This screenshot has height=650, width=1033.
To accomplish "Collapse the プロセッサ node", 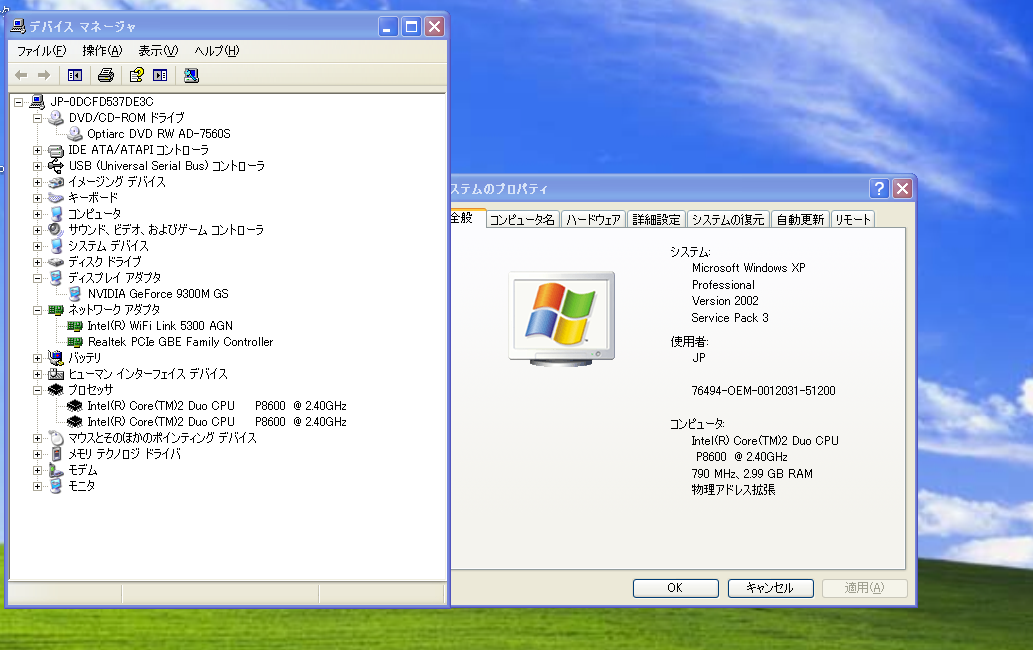I will click(38, 390).
